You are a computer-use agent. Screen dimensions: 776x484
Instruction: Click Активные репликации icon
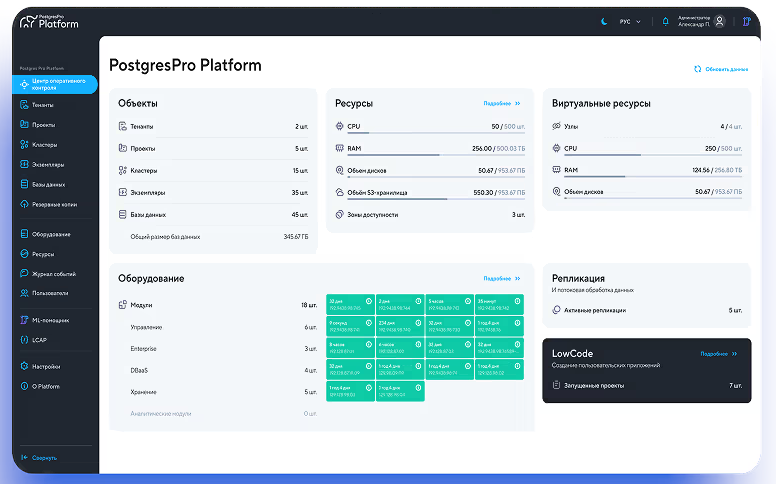556,310
